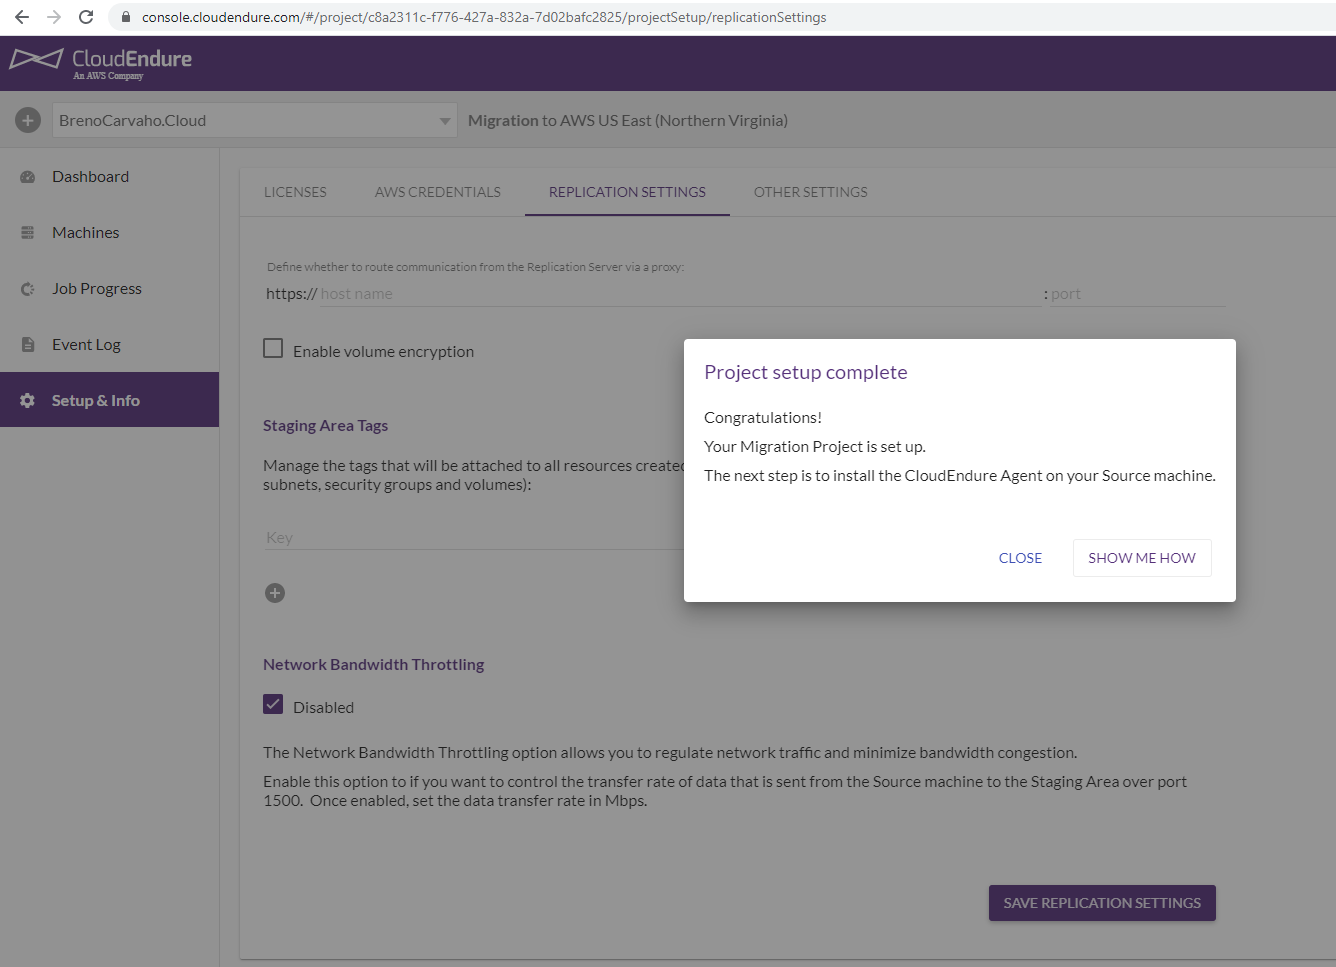Click the CloudEndure logo
This screenshot has width=1336, height=967.
[x=101, y=62]
